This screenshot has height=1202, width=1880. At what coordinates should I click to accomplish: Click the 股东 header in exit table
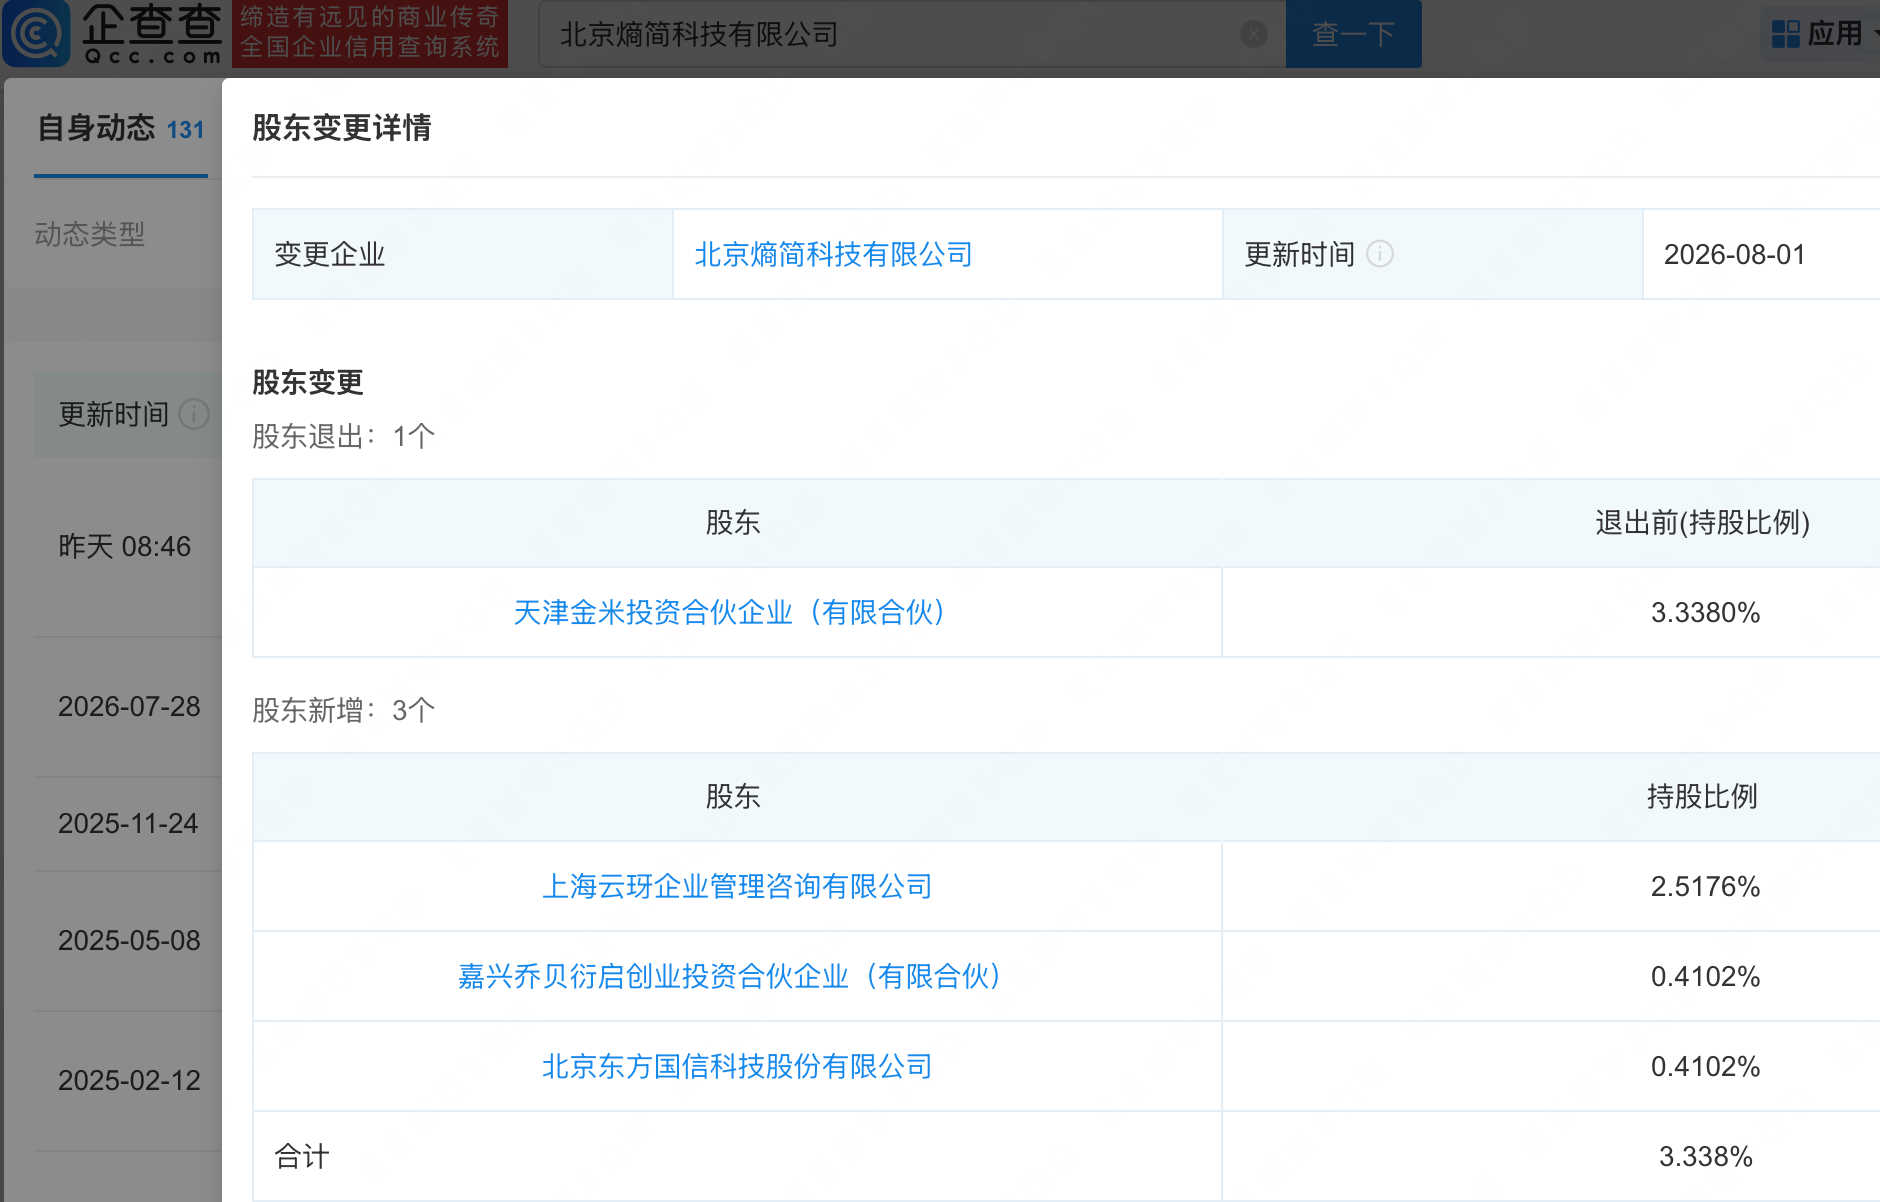pyautogui.click(x=733, y=522)
